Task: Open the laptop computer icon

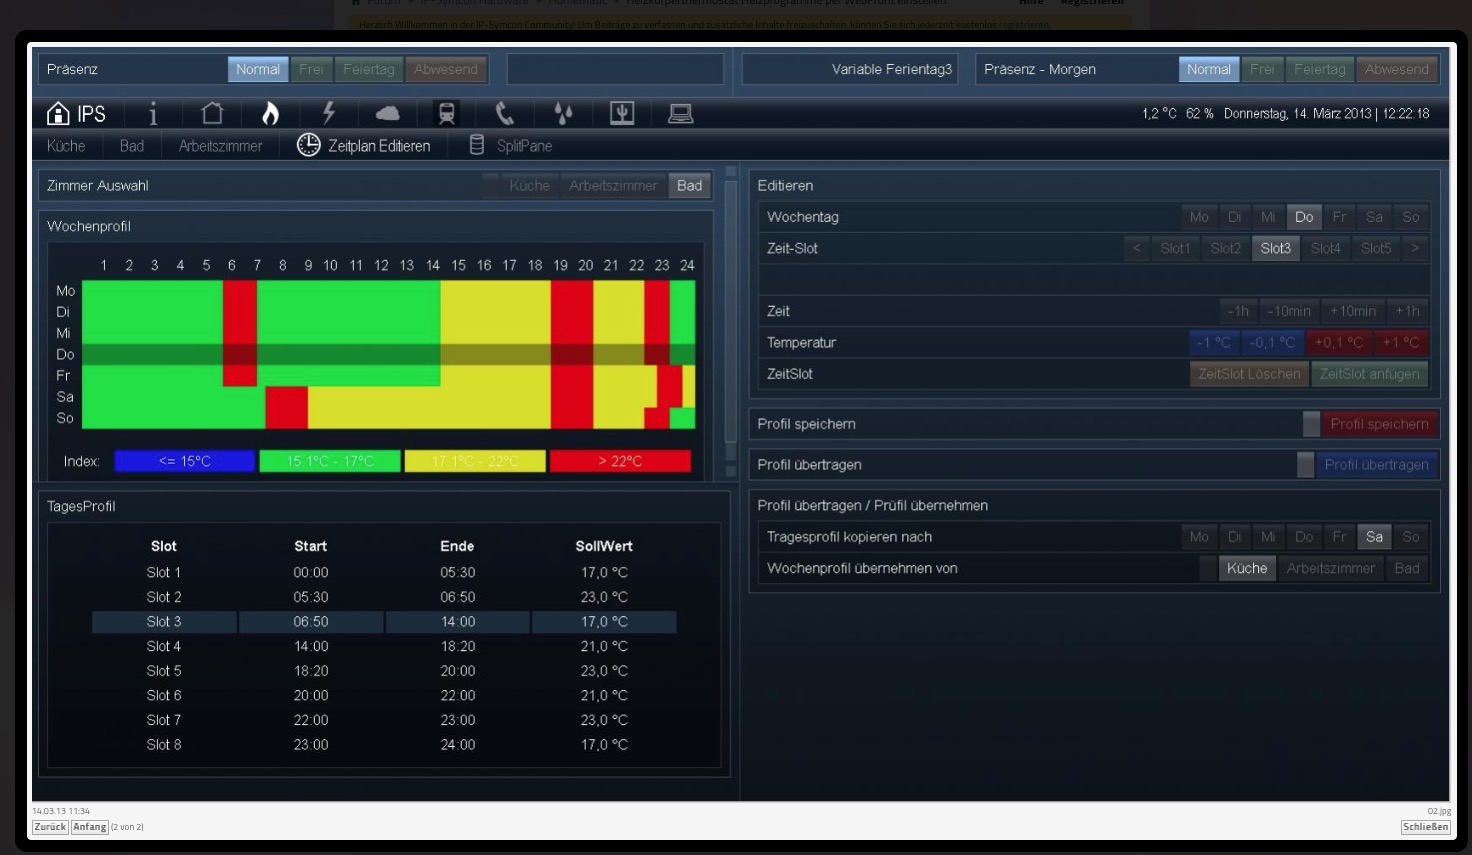Action: click(x=681, y=114)
